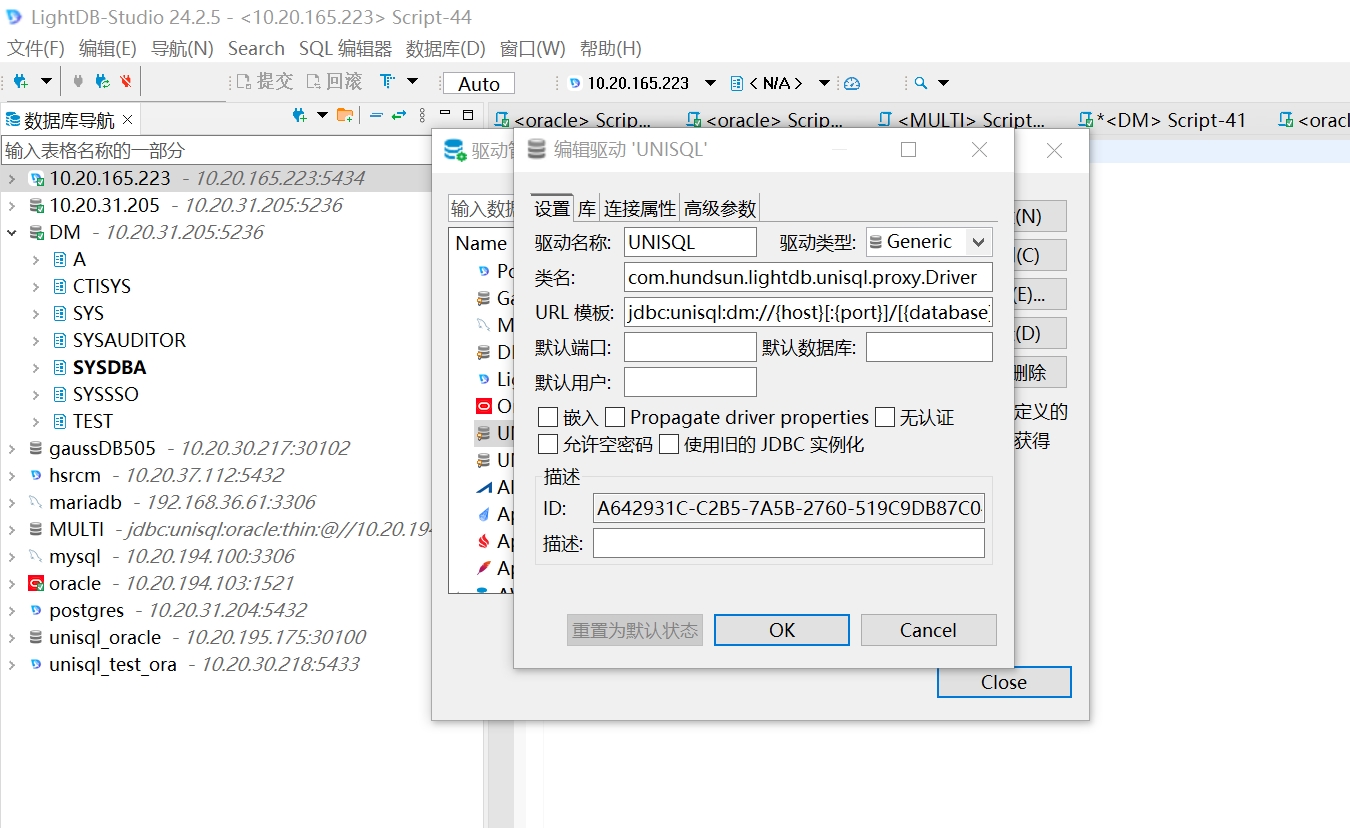
Task: Click the grey connect plug icon
Action: (x=78, y=81)
